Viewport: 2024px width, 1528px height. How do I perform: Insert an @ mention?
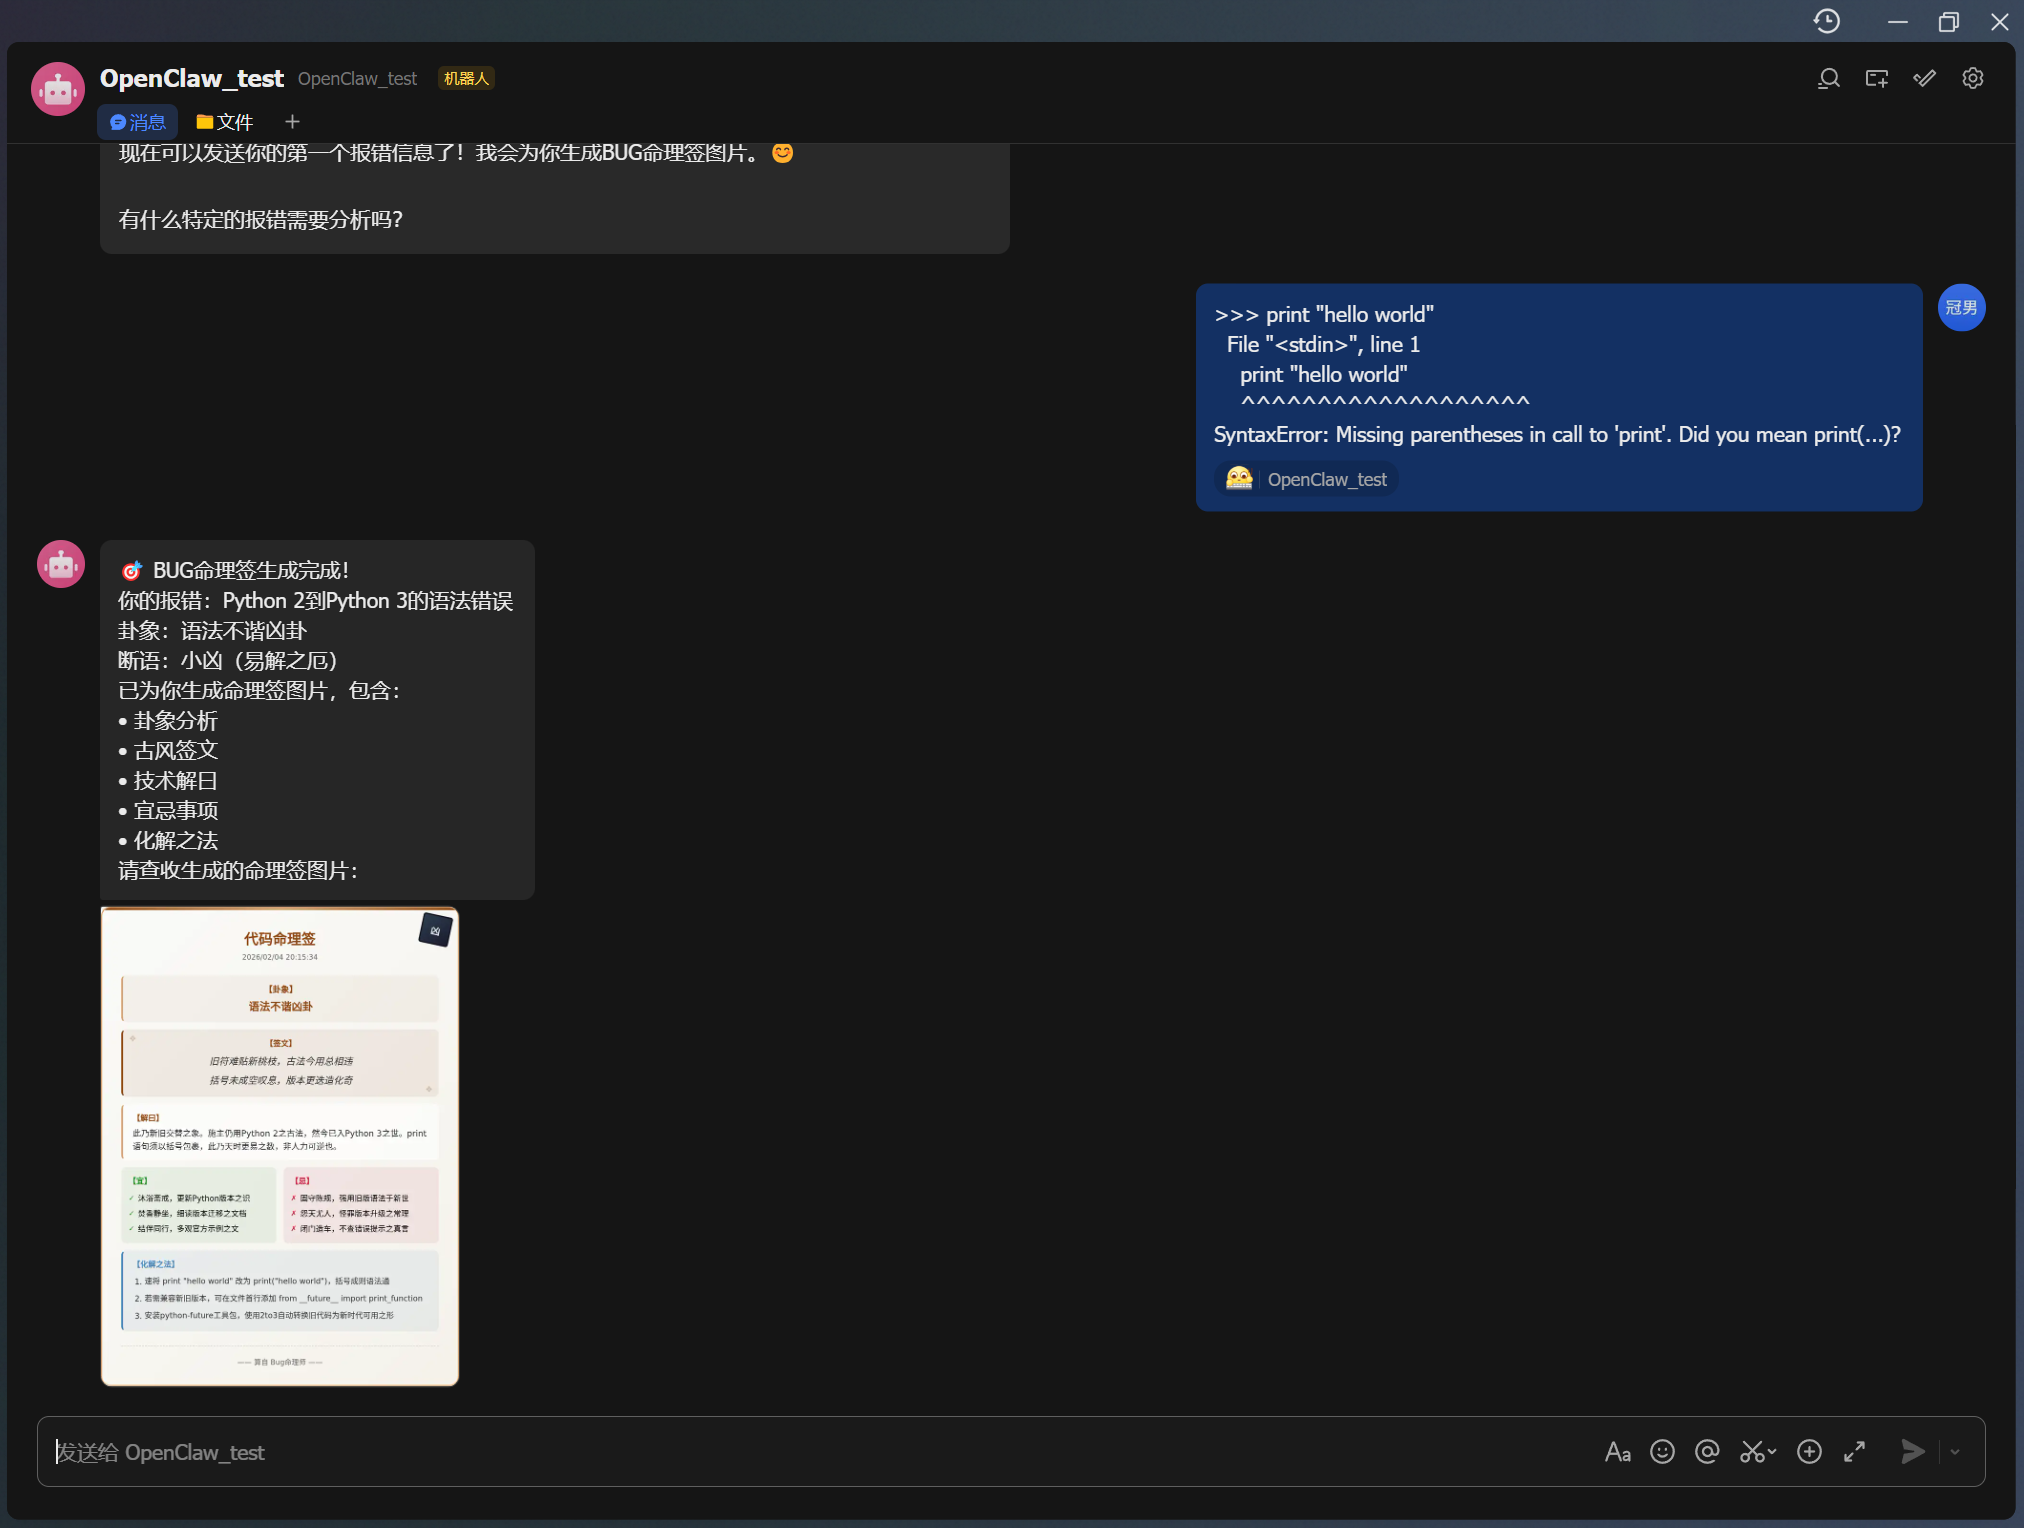pyautogui.click(x=1707, y=1452)
